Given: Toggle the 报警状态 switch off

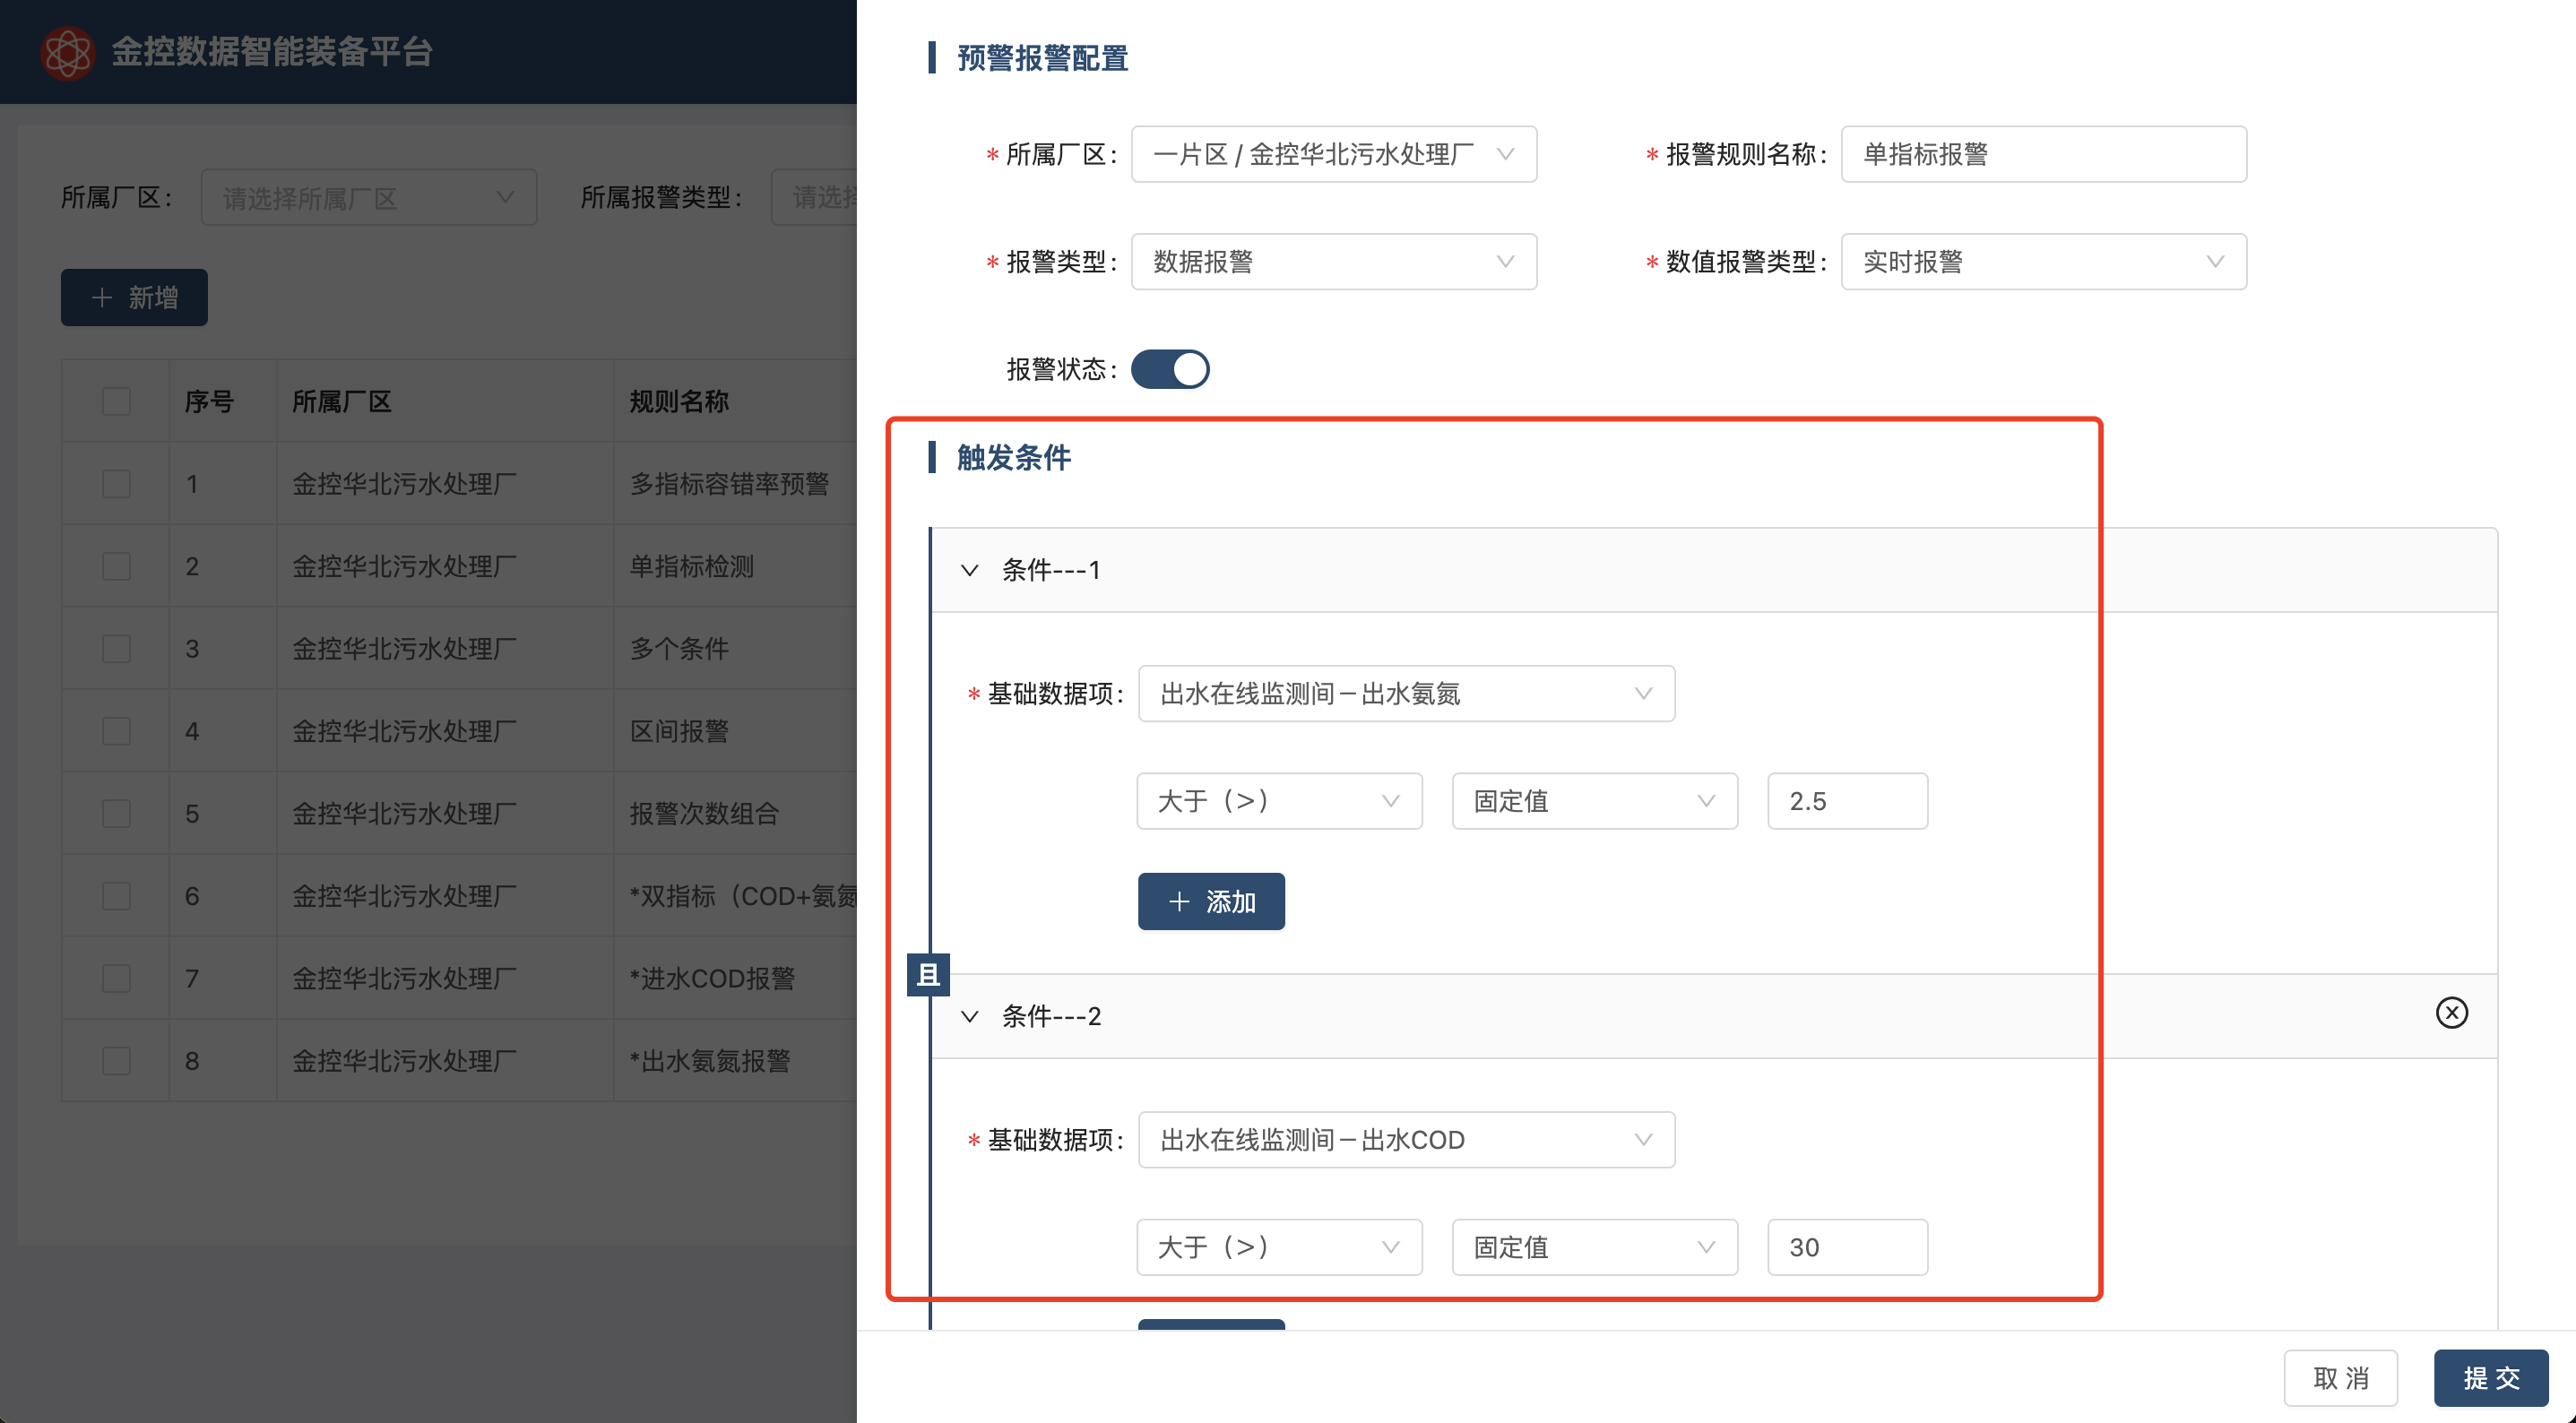Looking at the screenshot, I should [1169, 369].
